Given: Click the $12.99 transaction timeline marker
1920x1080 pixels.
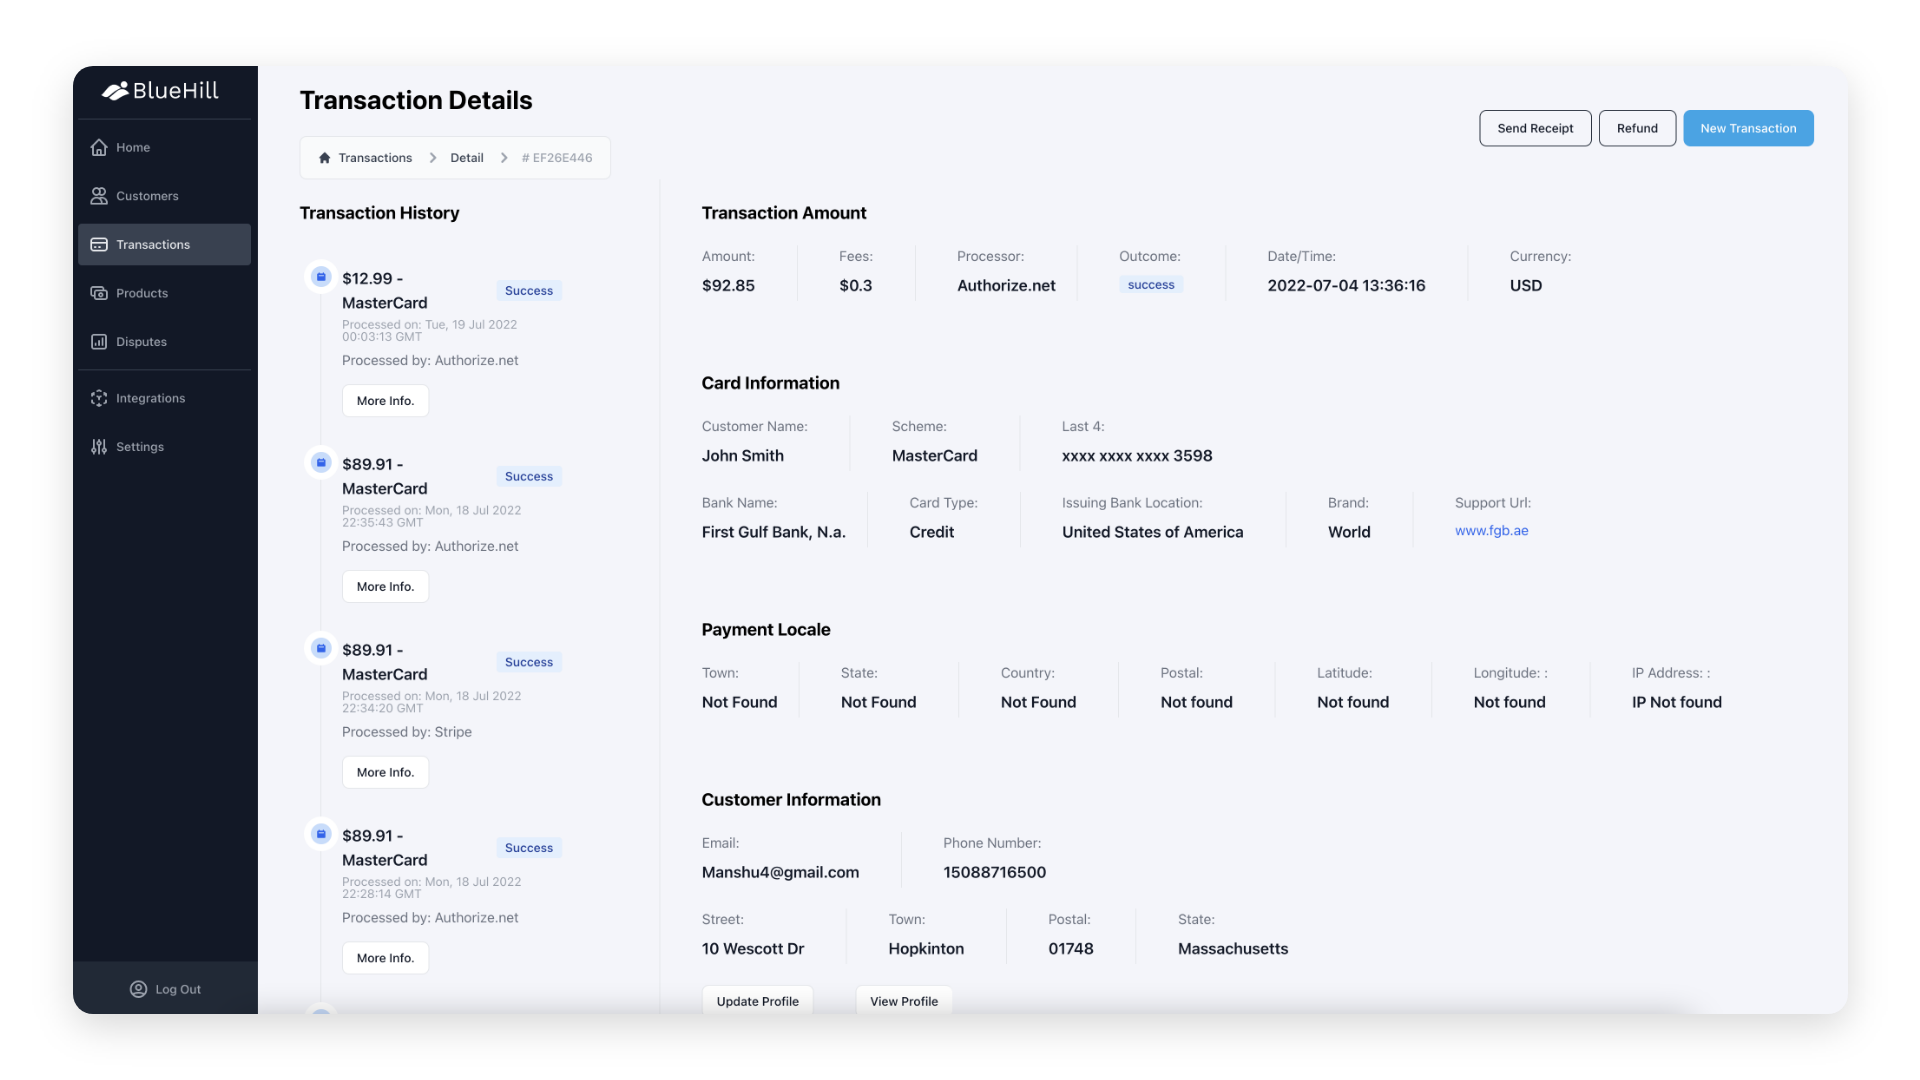Looking at the screenshot, I should 321,277.
